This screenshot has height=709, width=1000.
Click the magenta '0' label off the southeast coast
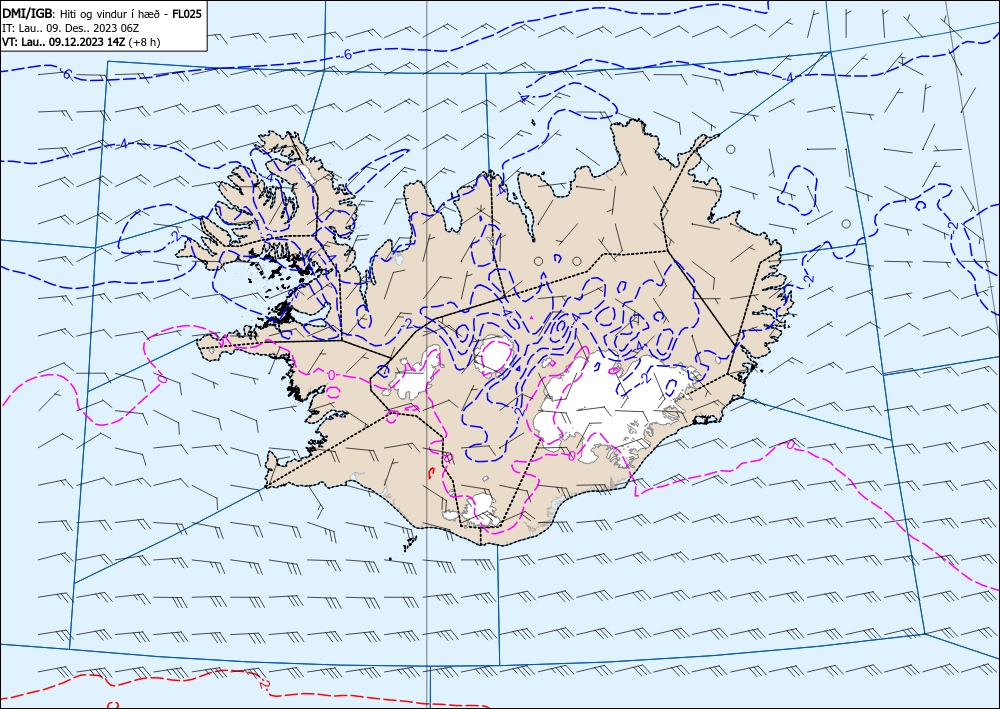[791, 443]
